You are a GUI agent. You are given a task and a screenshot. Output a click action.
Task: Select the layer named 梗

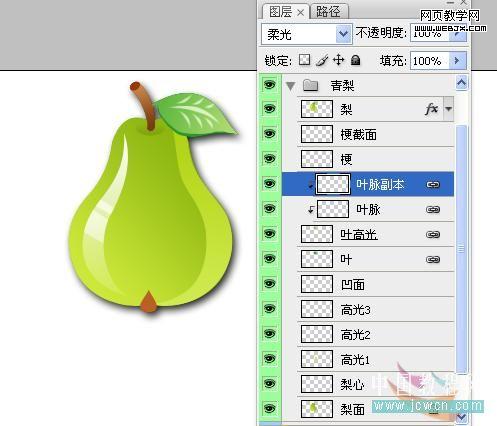coord(346,159)
